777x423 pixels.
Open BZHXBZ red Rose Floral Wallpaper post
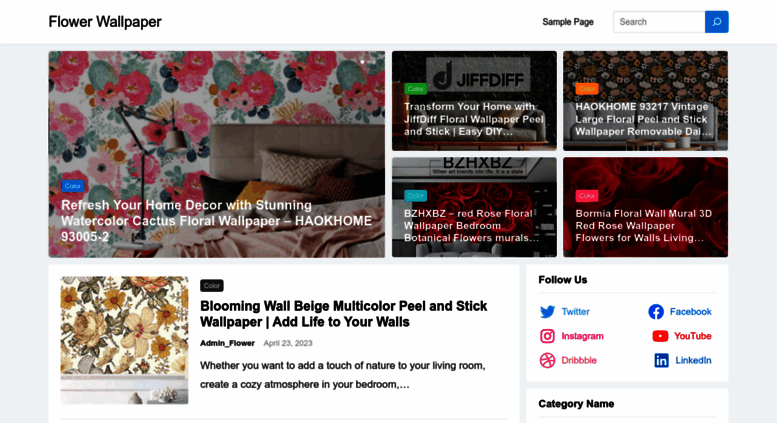point(471,225)
